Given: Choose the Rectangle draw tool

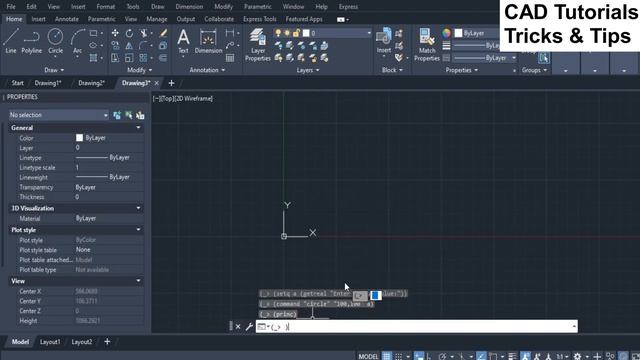Looking at the screenshot, I should point(93,33).
